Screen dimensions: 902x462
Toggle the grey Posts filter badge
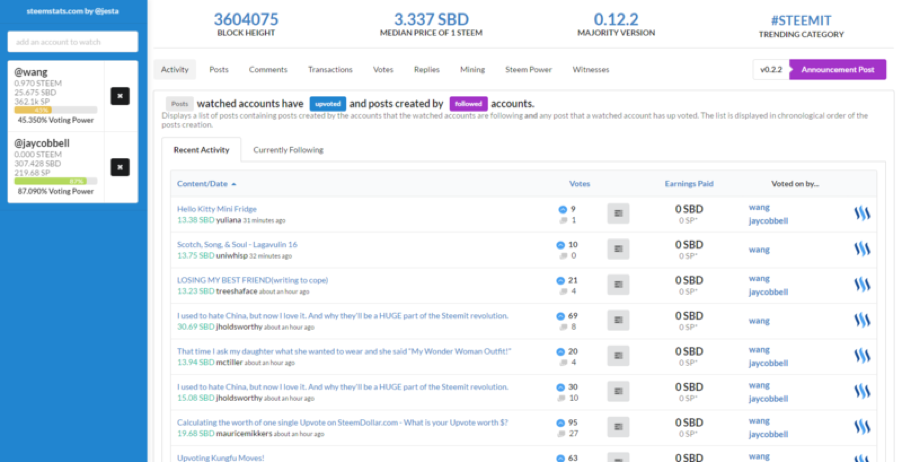[x=179, y=104]
